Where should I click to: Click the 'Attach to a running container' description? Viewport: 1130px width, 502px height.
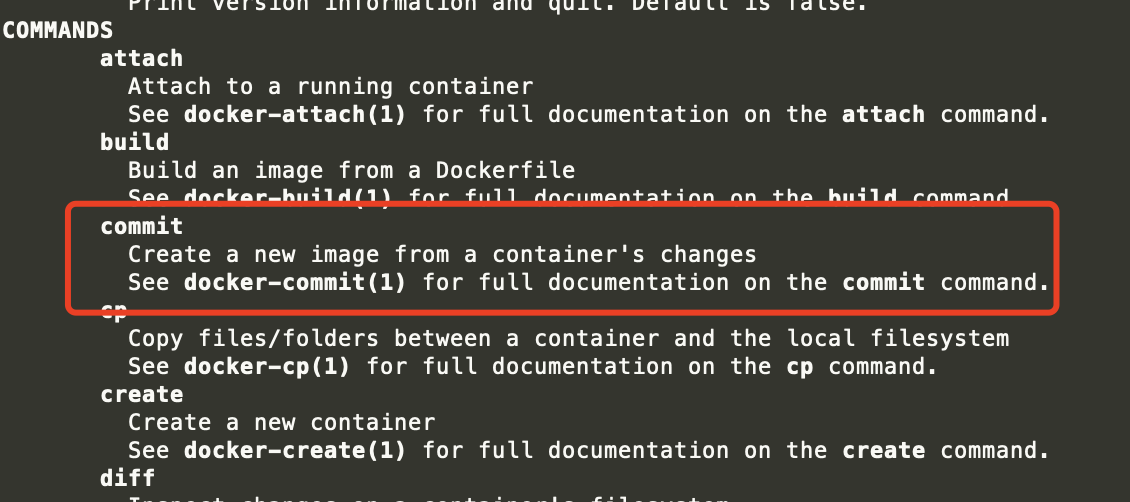(x=331, y=86)
